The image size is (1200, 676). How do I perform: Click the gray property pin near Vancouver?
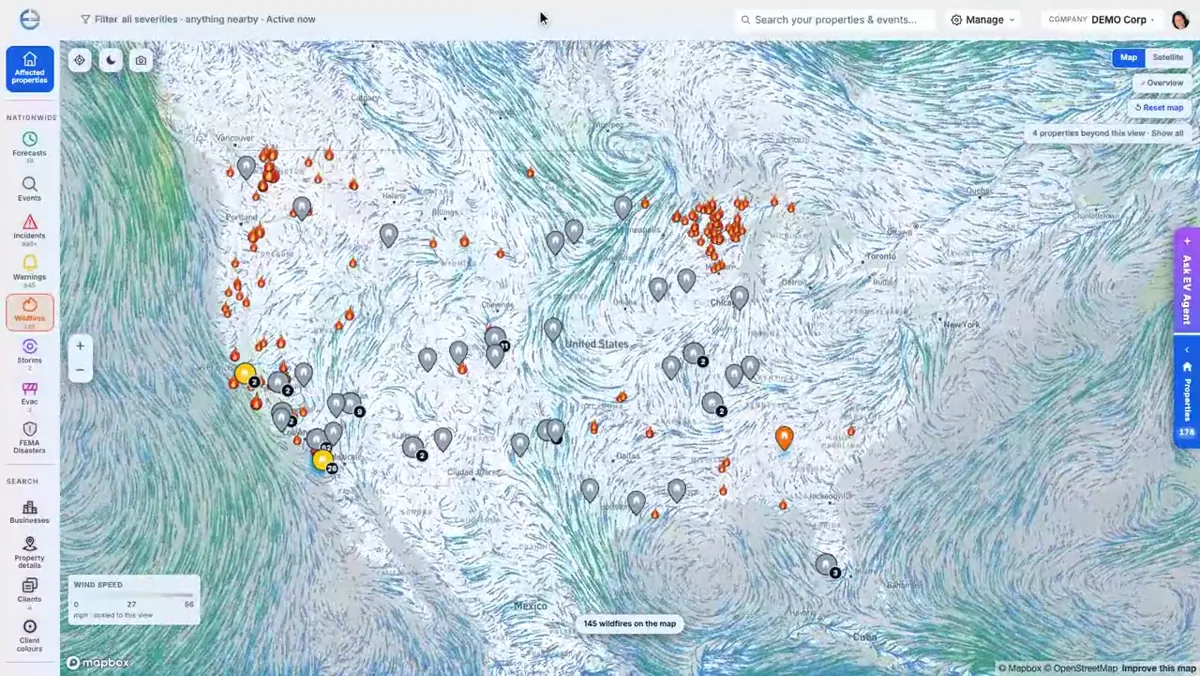246,167
